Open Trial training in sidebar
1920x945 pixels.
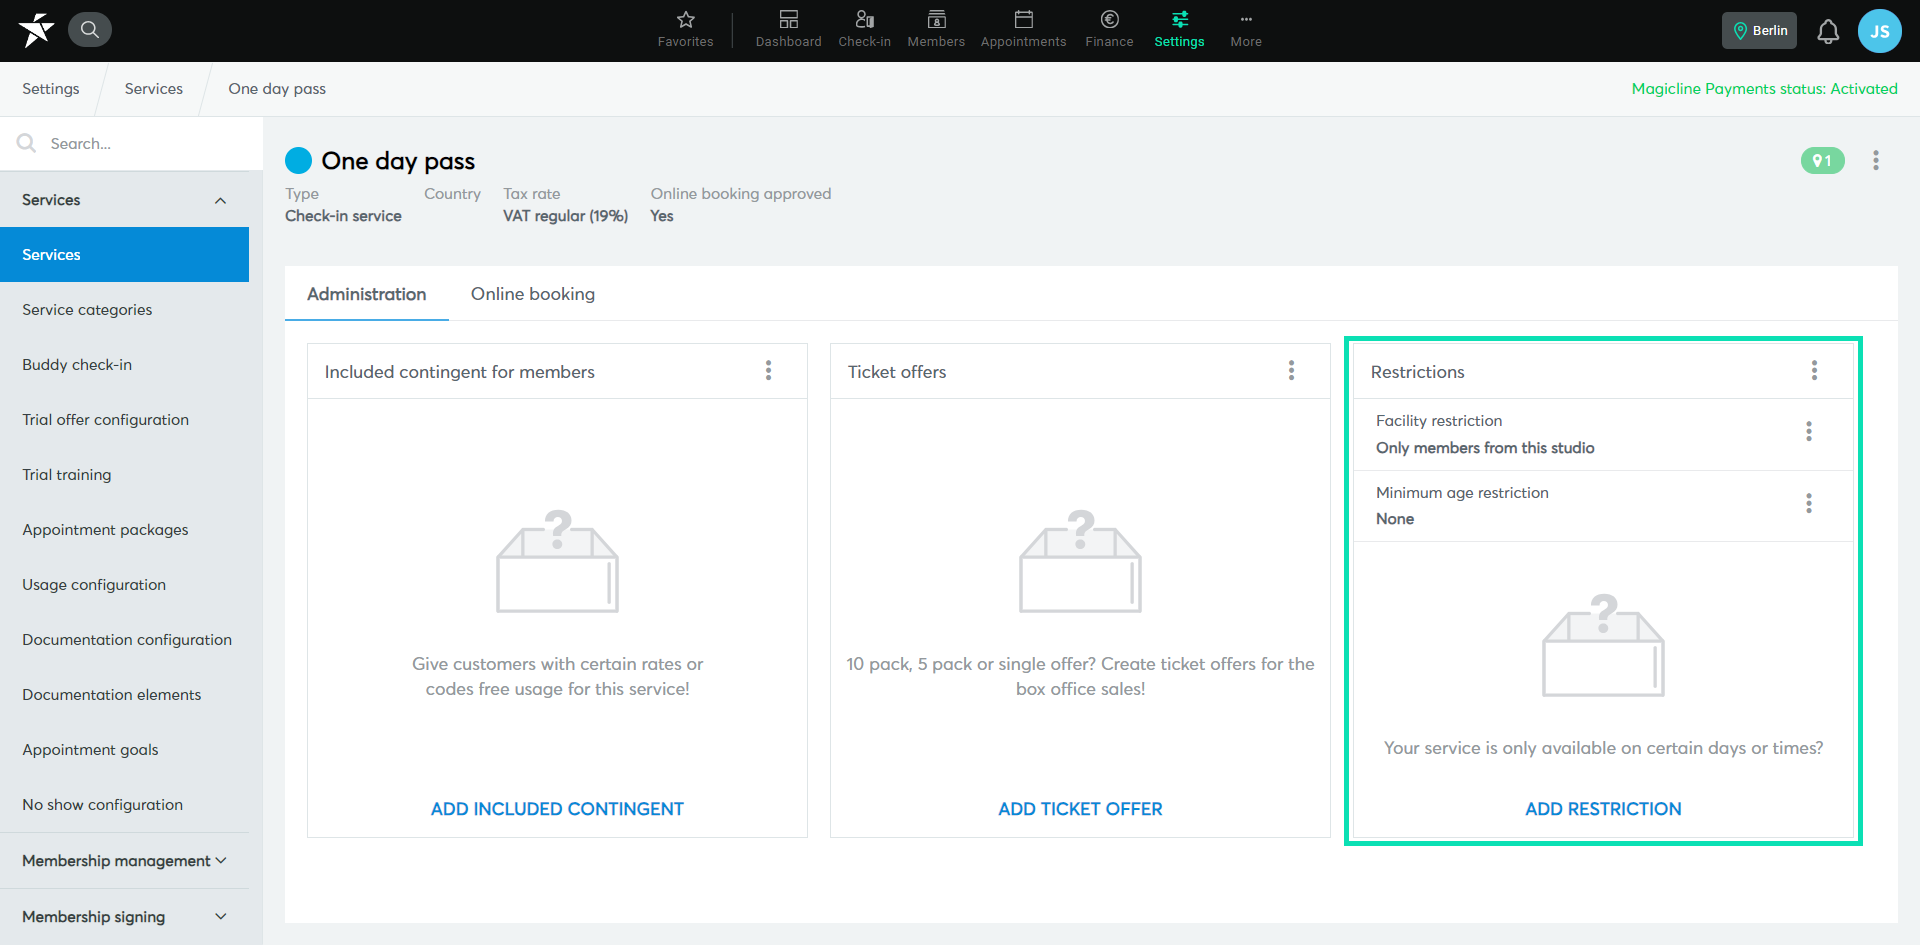pos(124,475)
